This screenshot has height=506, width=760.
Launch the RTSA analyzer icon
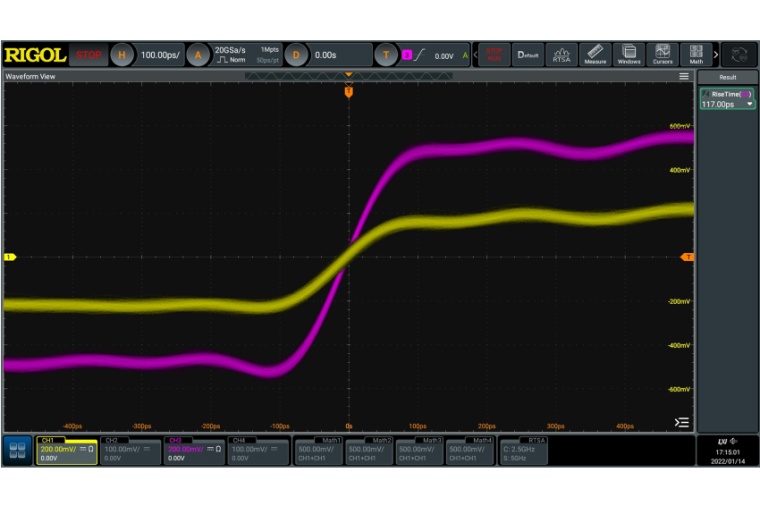pos(561,55)
